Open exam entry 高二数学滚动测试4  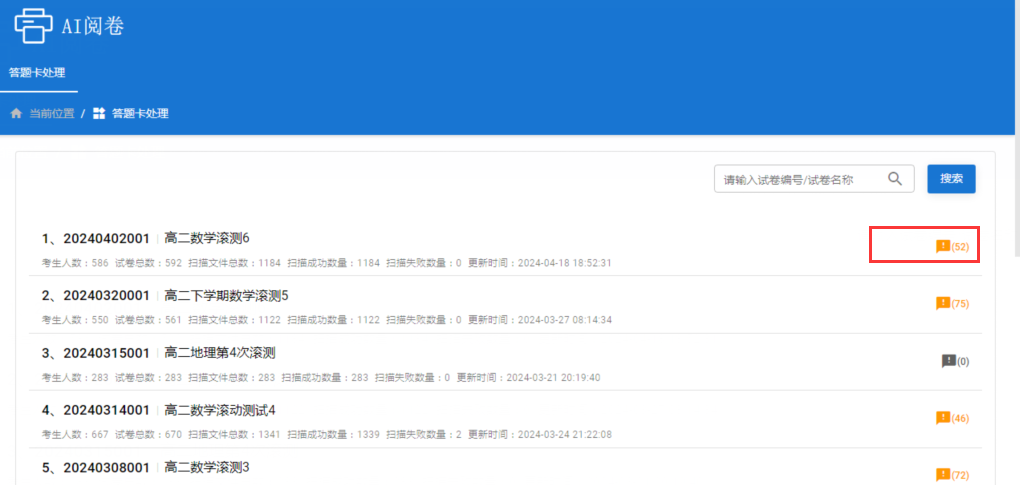point(219,410)
